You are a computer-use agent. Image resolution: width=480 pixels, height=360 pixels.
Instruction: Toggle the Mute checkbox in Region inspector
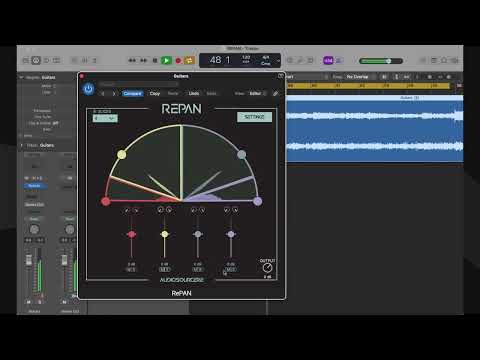[55, 86]
